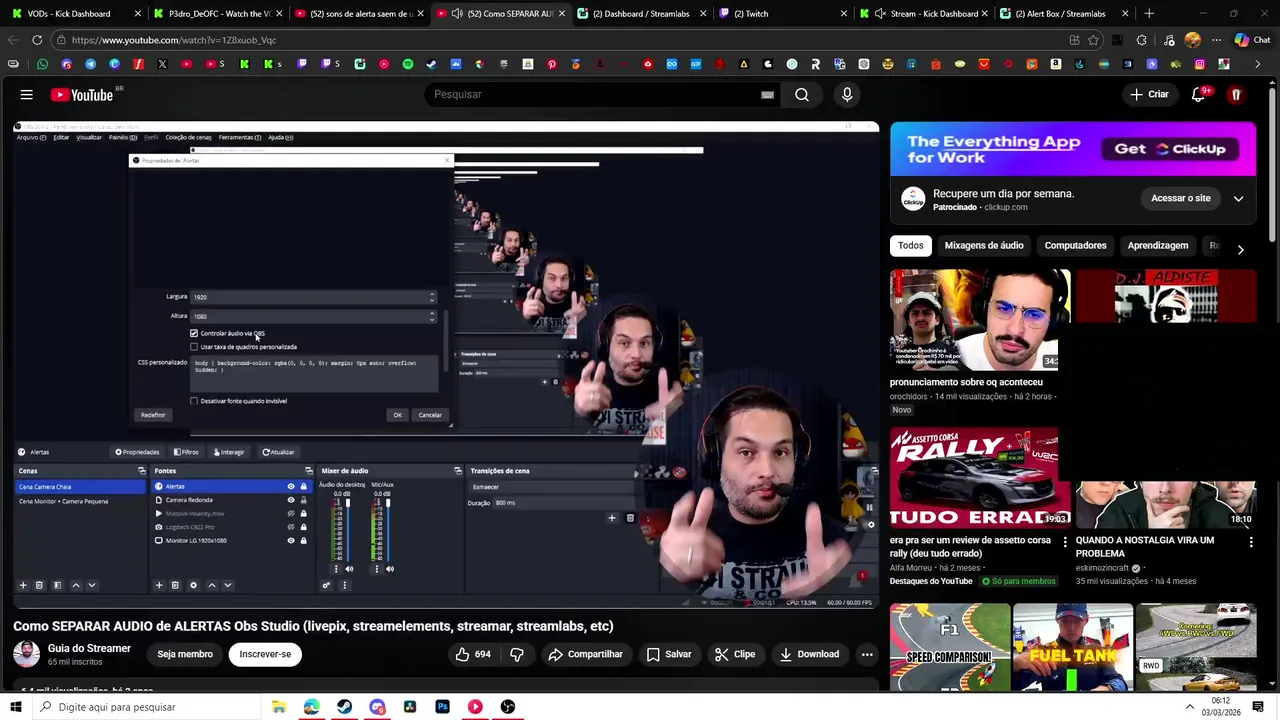The image size is (1280, 720).
Task: Click the Spotify bookmark icon
Action: click(x=408, y=64)
